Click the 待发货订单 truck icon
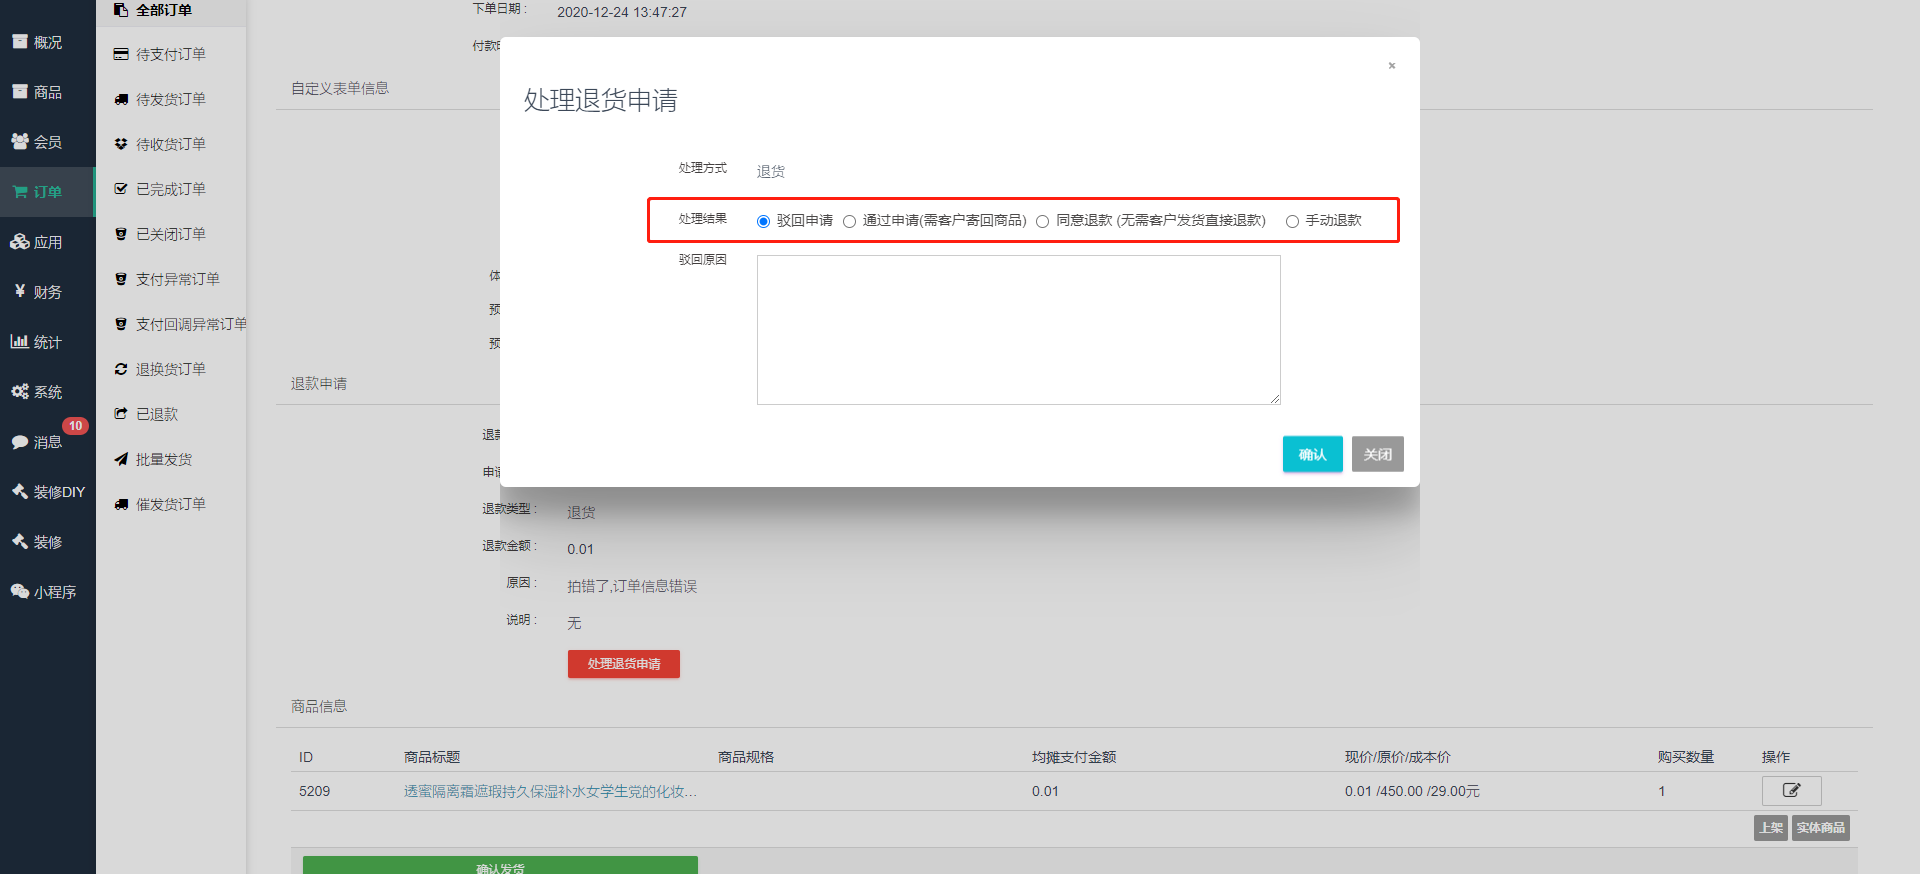 [x=121, y=99]
